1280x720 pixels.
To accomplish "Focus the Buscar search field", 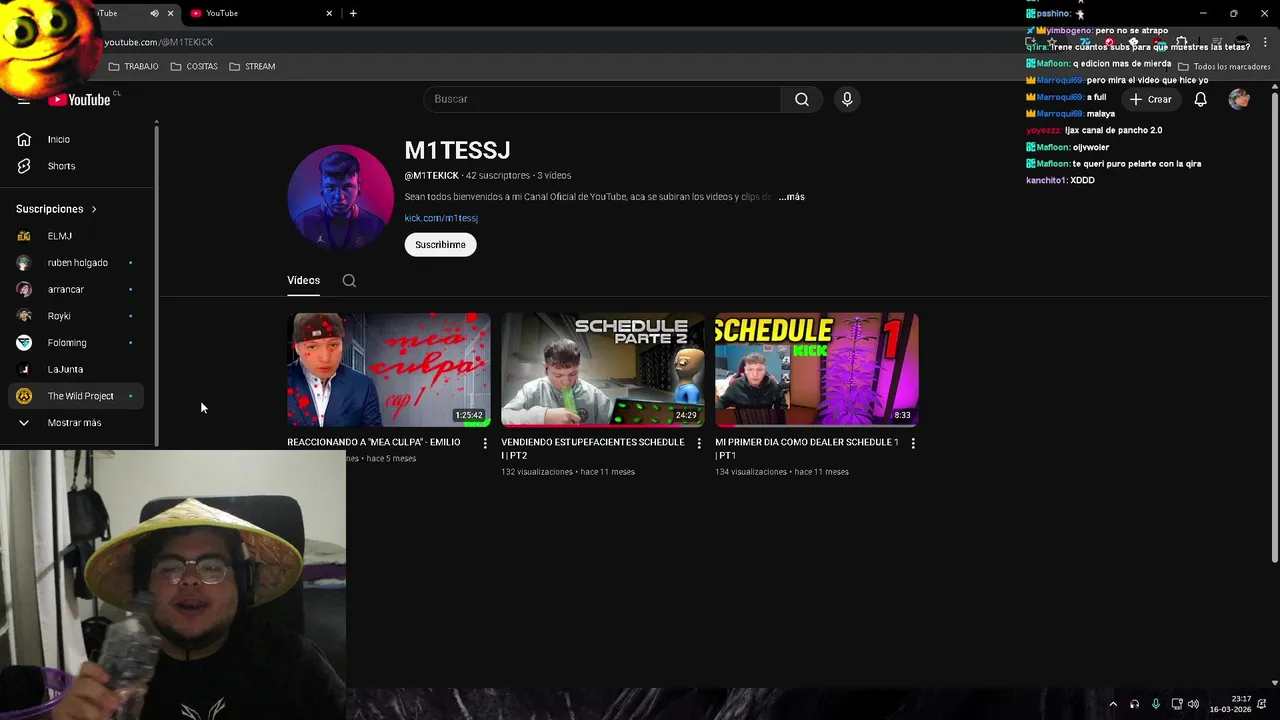I will [x=602, y=99].
